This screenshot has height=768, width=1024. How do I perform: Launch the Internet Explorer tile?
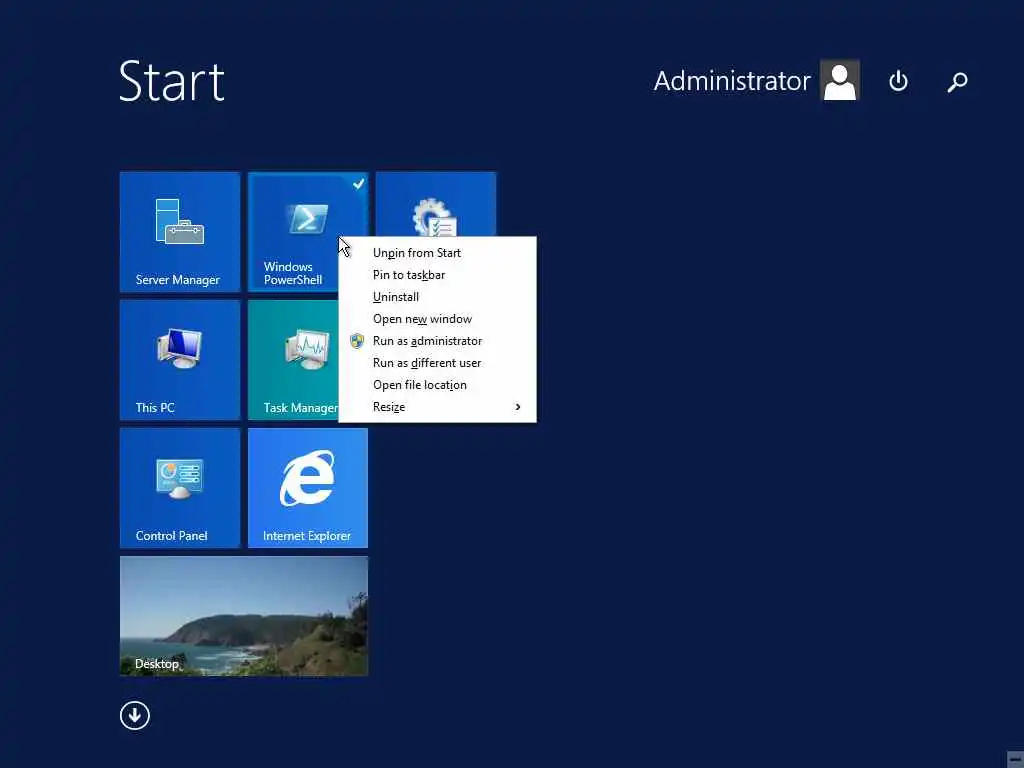[x=308, y=488]
